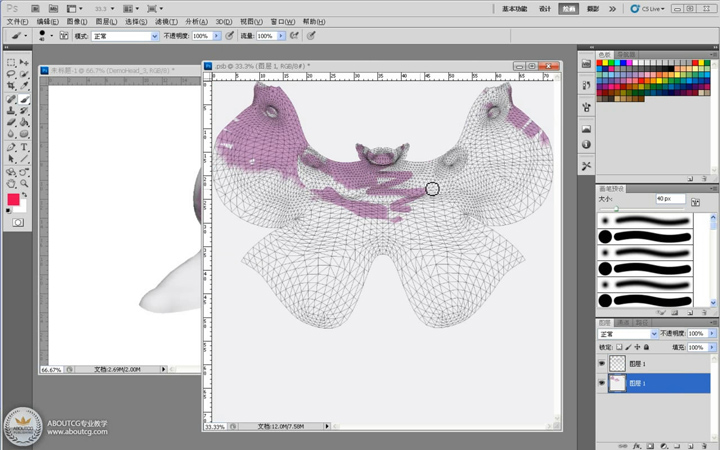Open the CS Live menu
Viewport: 720px width, 450px height.
(x=647, y=9)
